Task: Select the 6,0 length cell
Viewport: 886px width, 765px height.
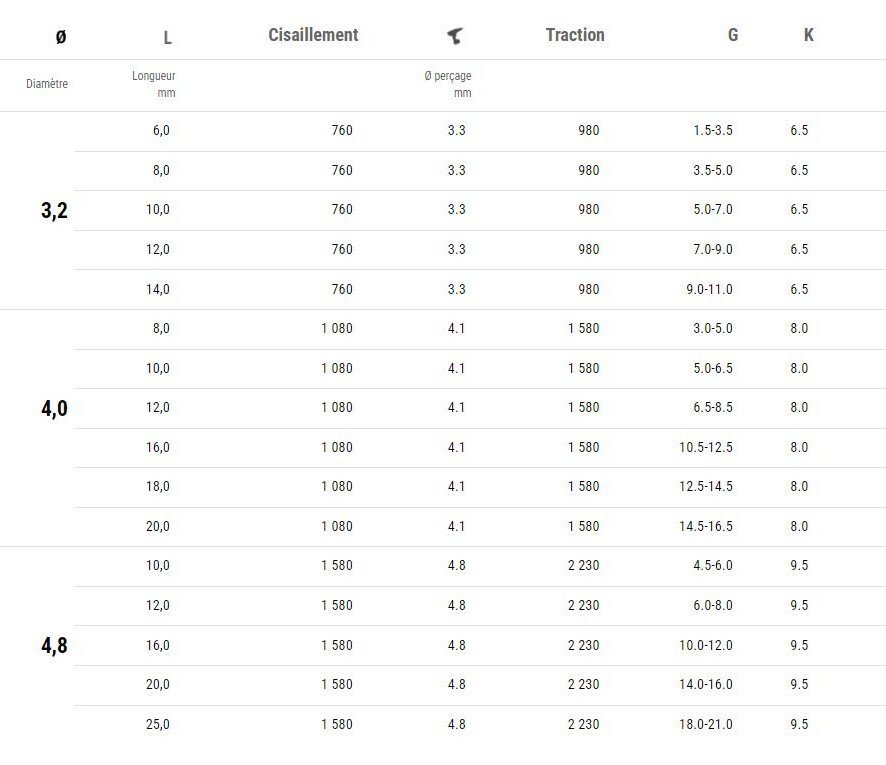Action: tap(161, 130)
